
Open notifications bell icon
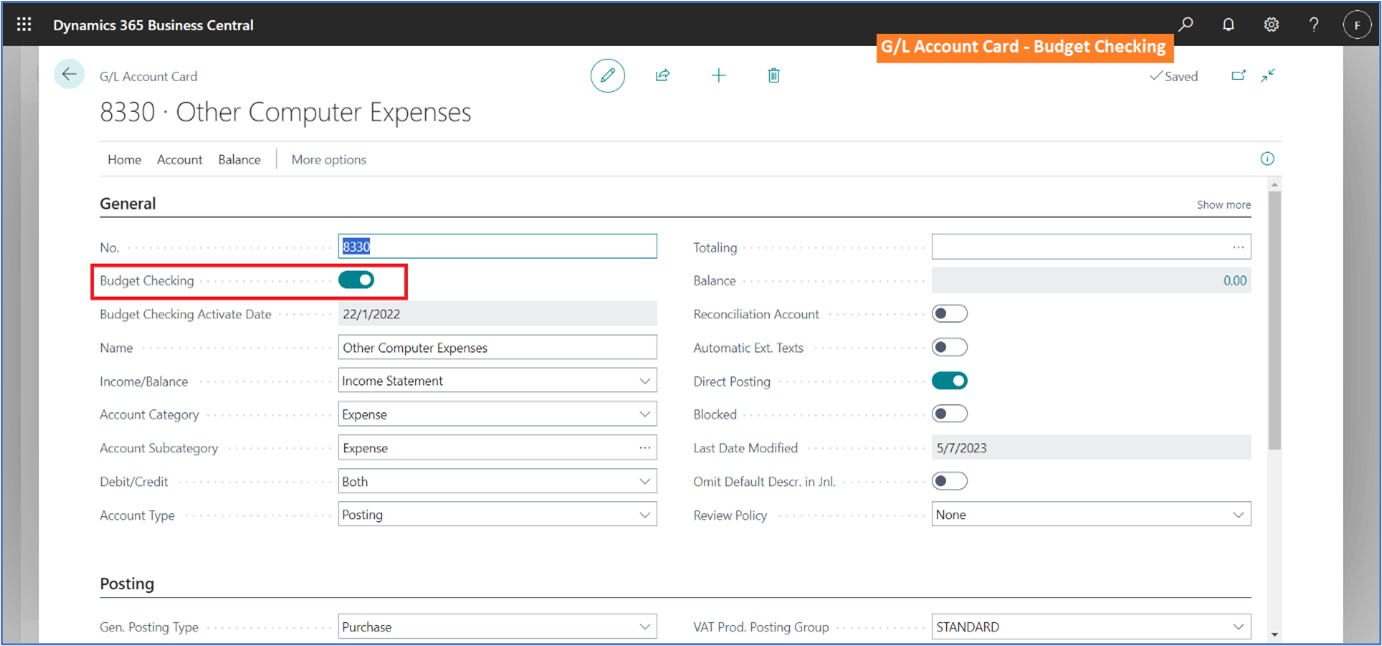(x=1228, y=24)
